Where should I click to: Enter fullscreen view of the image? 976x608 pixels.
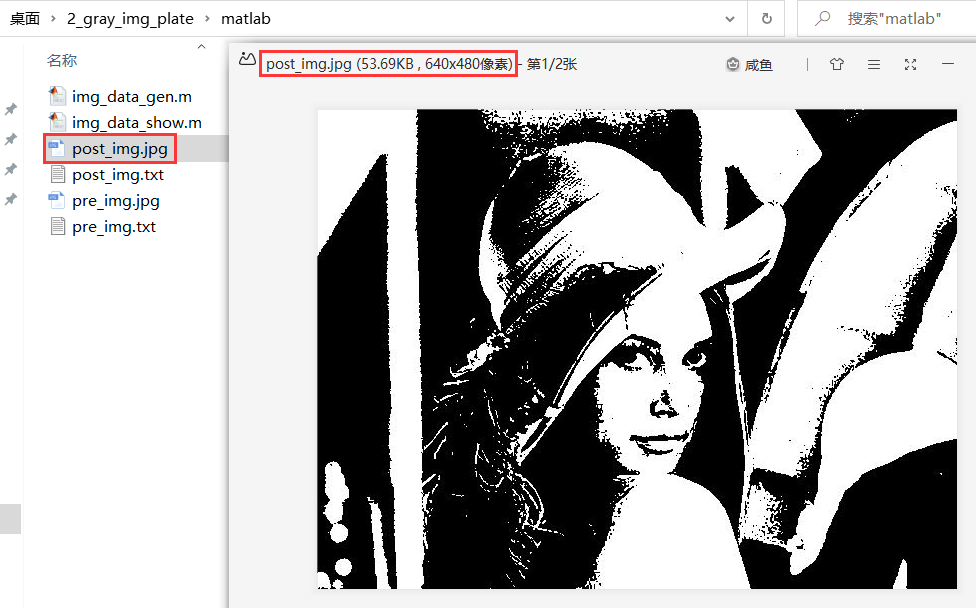click(x=910, y=64)
